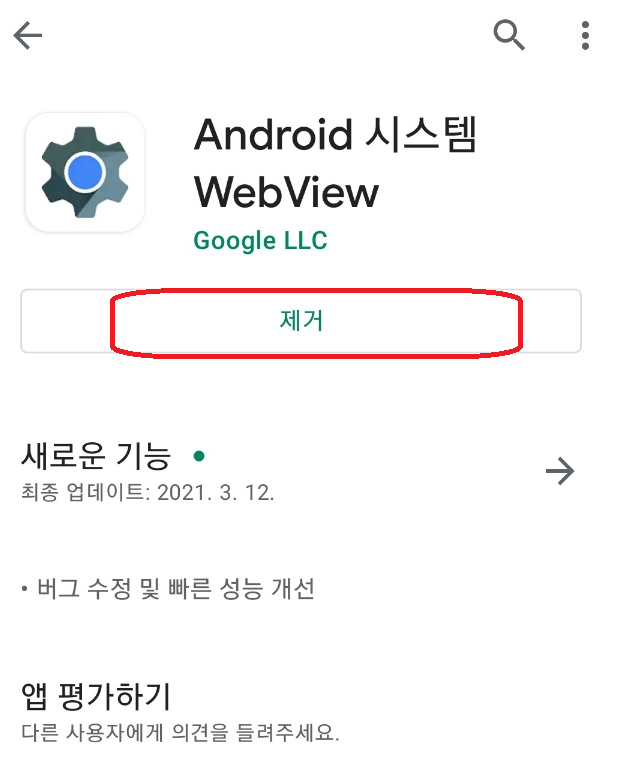Viewport: 622px width, 757px height.
Task: Tap the 최종 업데이트 label
Action: click(85, 492)
